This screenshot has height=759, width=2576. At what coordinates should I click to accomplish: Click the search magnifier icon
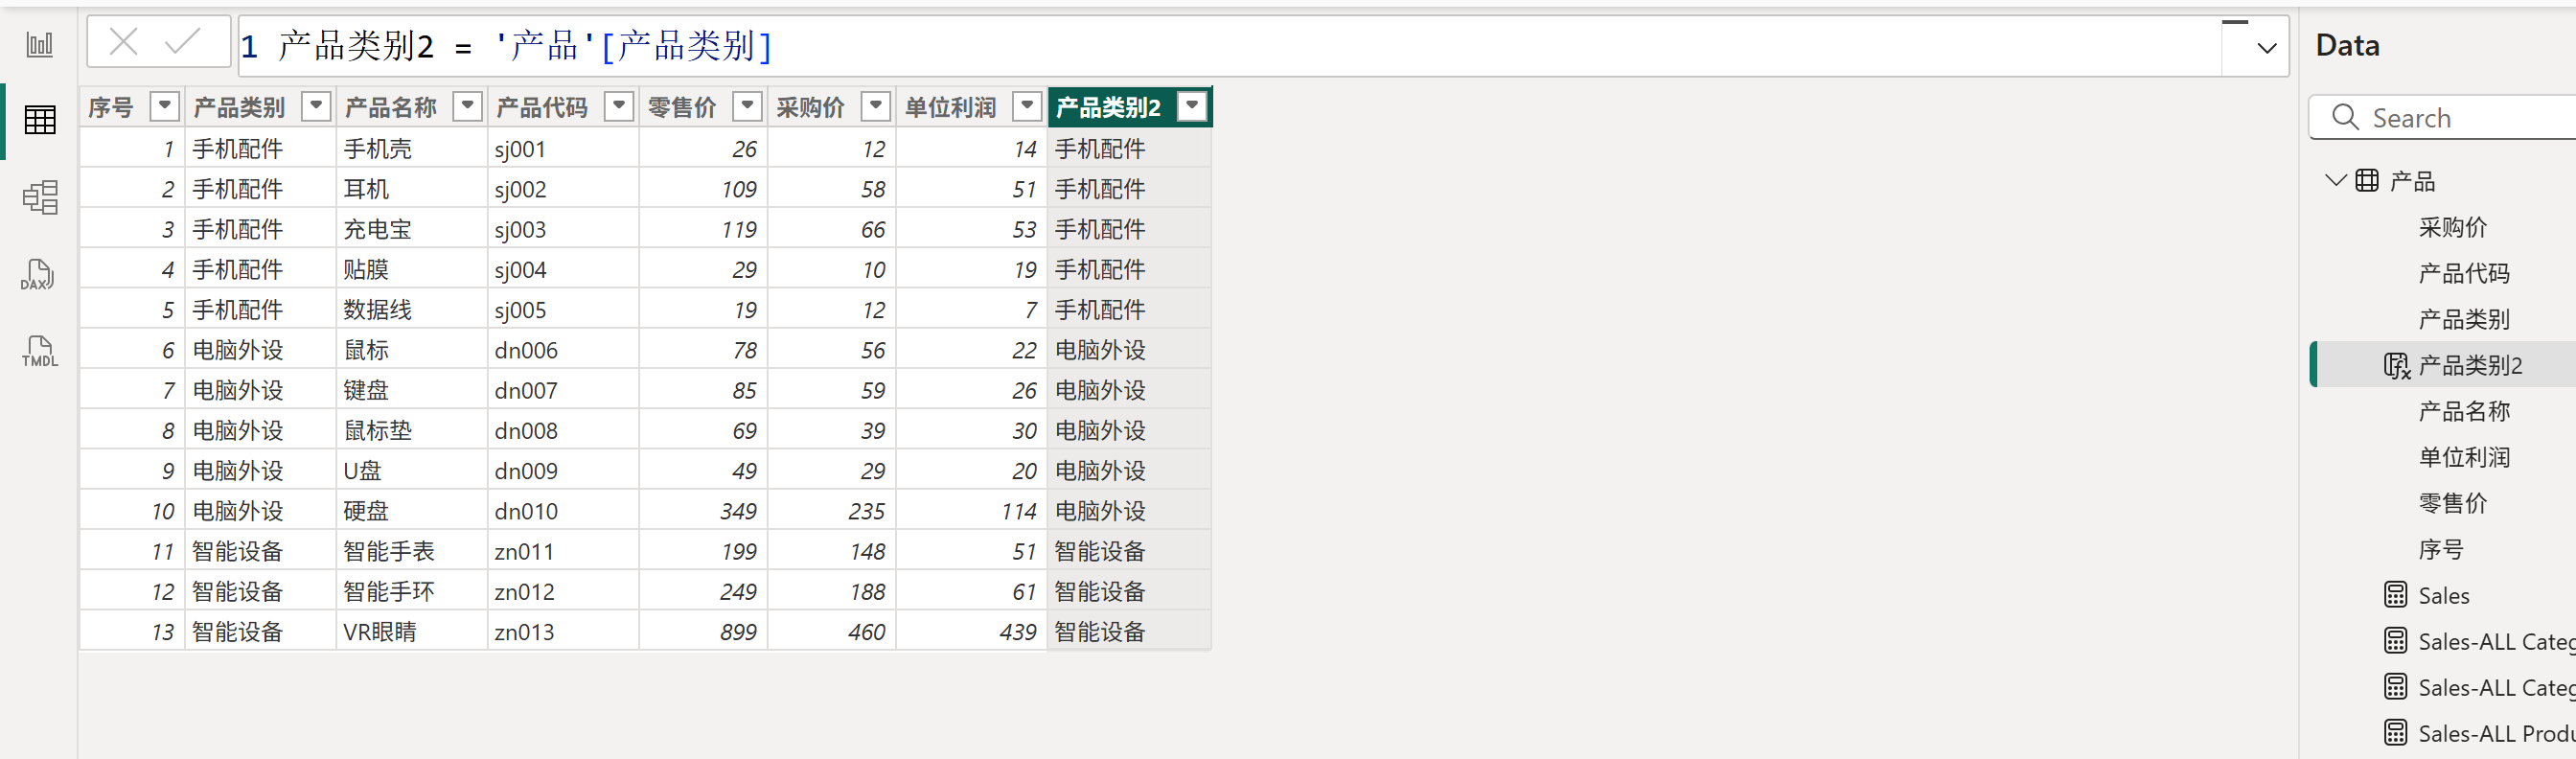(x=2345, y=117)
